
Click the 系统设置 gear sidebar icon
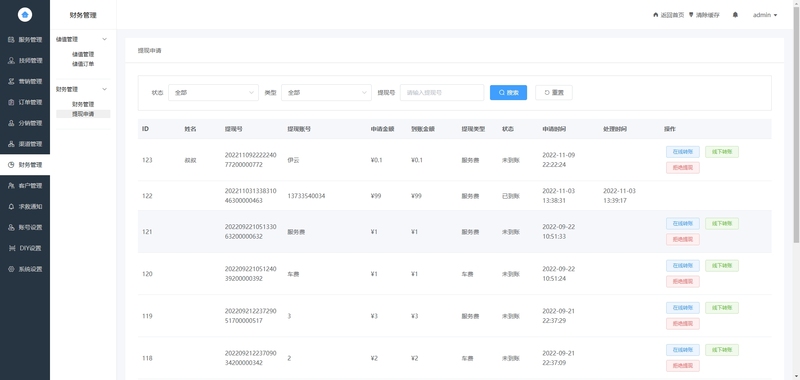(x=11, y=269)
